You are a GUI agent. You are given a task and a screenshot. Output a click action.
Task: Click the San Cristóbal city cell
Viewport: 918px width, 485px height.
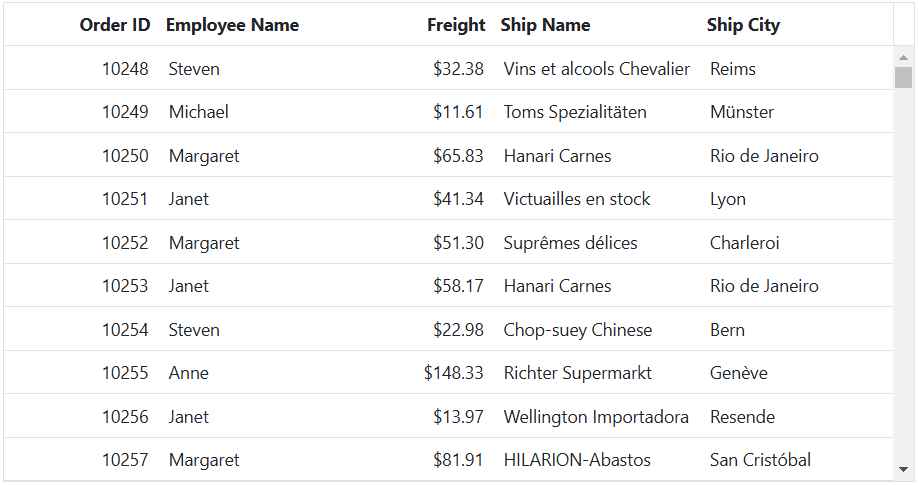[796, 460]
